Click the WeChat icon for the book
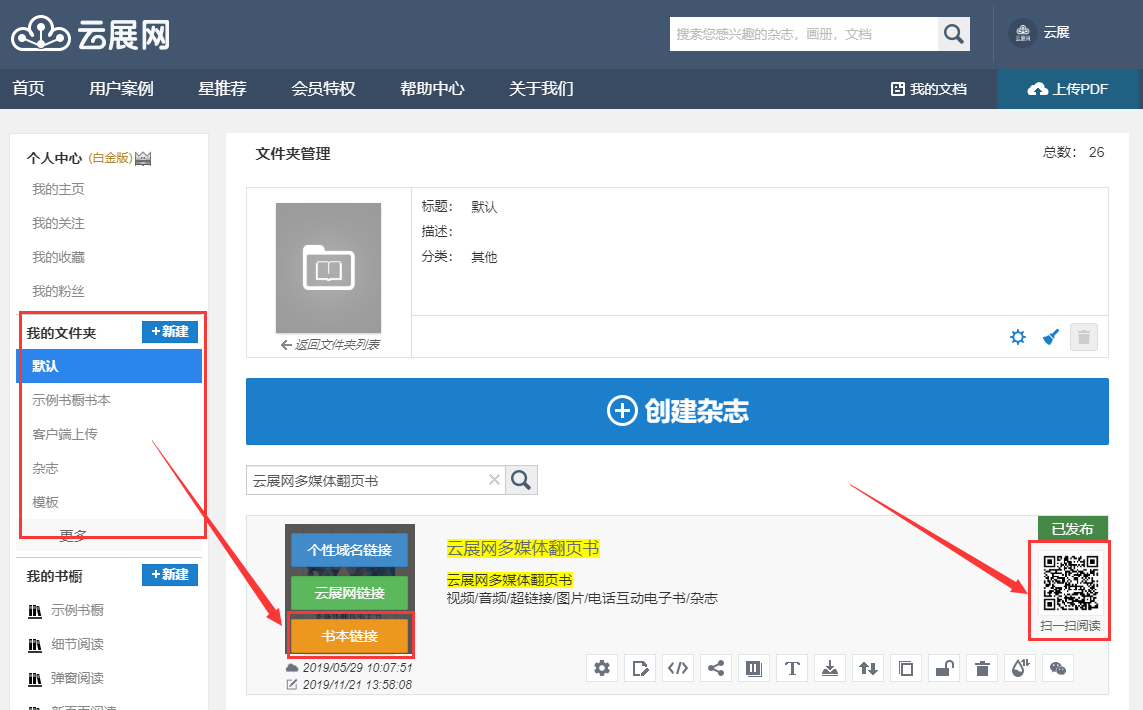The height and width of the screenshot is (710, 1143). point(1058,668)
